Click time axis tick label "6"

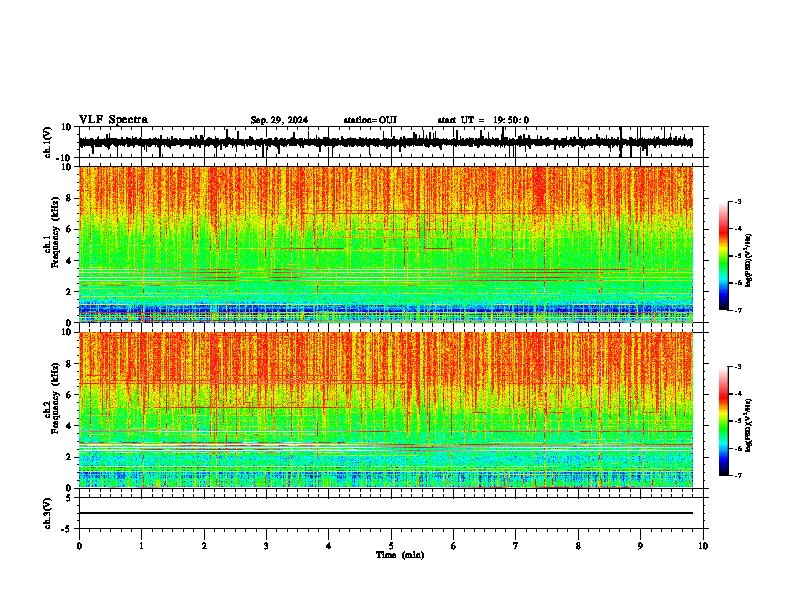[454, 546]
